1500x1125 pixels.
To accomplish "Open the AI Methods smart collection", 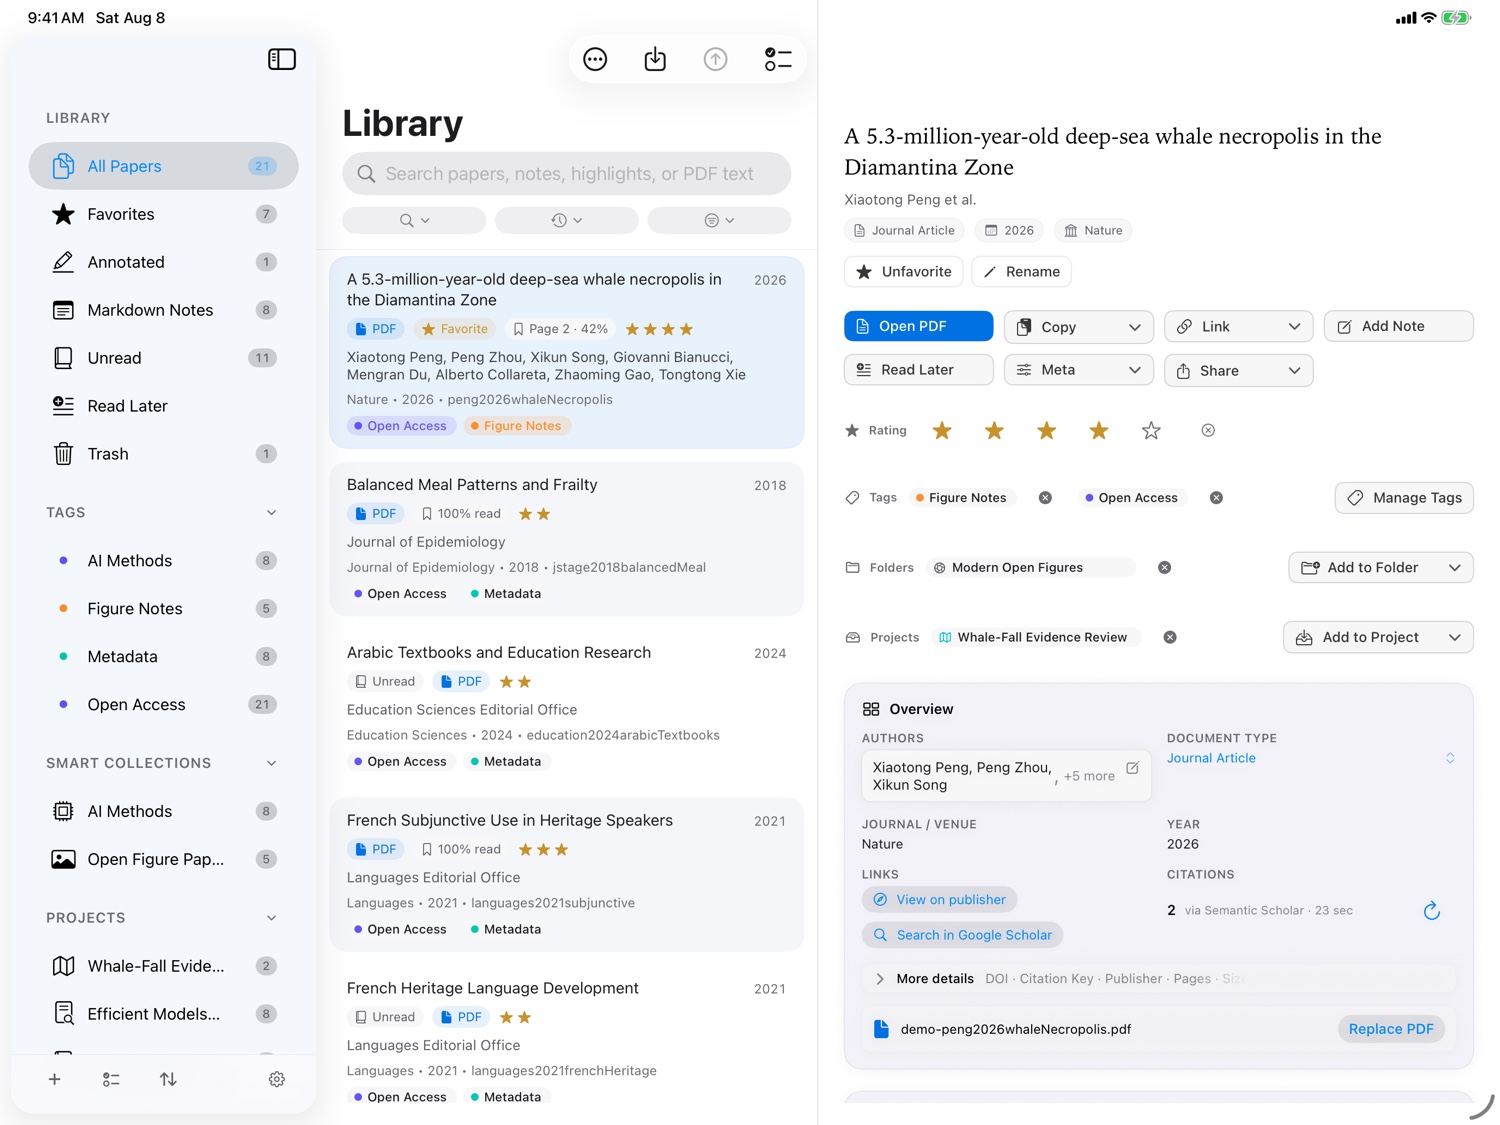I will coord(163,811).
